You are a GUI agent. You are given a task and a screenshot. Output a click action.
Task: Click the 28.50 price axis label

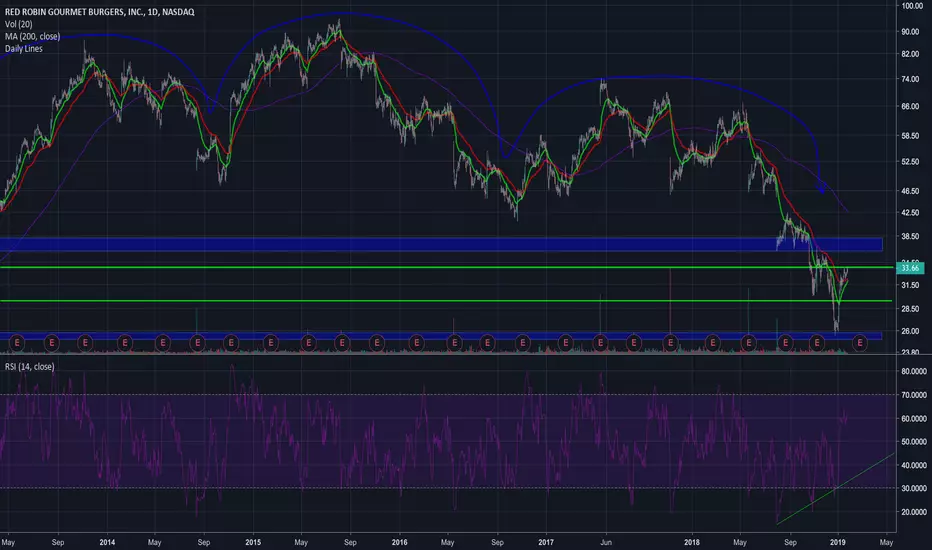click(x=910, y=309)
